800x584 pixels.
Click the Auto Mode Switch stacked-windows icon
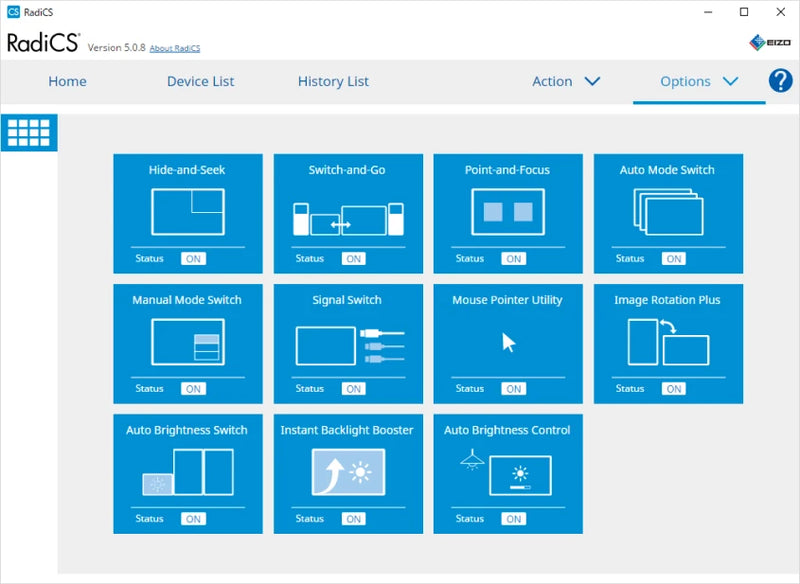668,212
